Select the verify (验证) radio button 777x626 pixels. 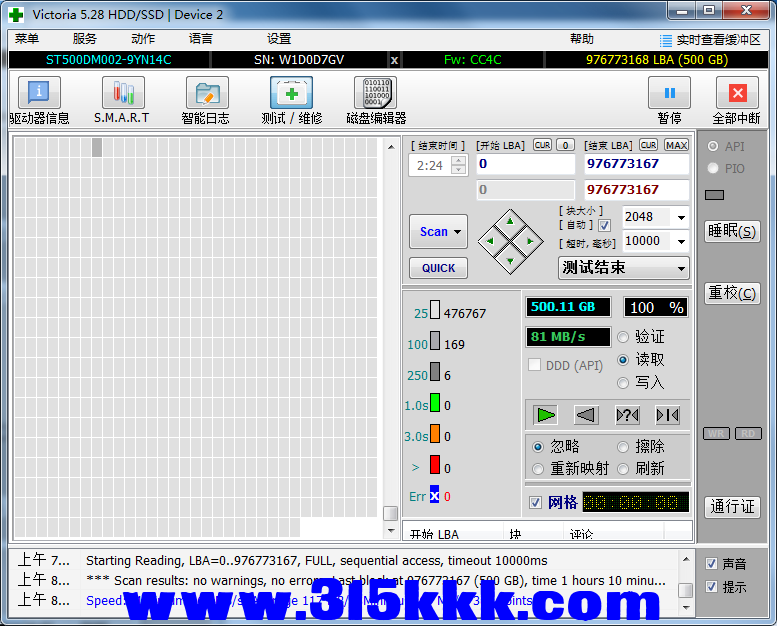[623, 337]
